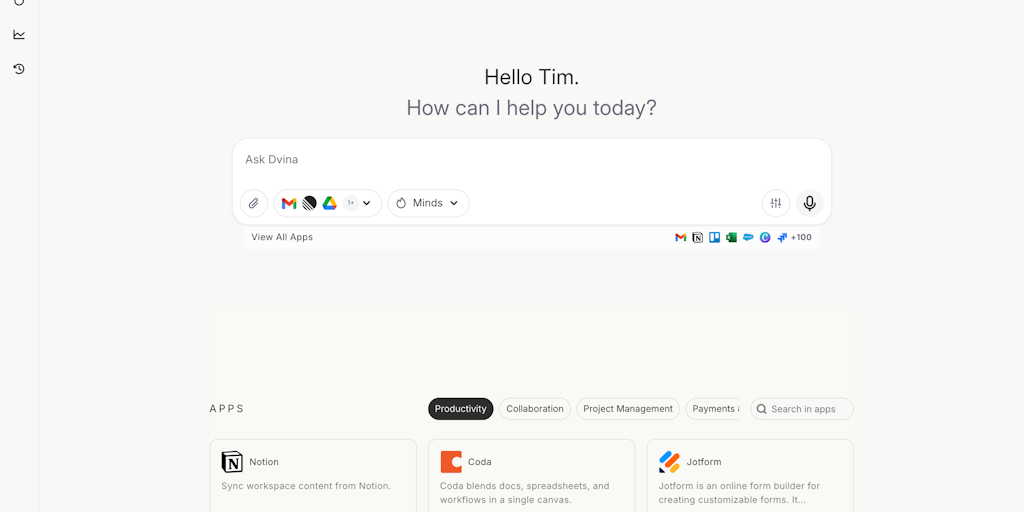Click the Excel icon in apps strip
Viewport: 1024px width, 512px height.
731,238
